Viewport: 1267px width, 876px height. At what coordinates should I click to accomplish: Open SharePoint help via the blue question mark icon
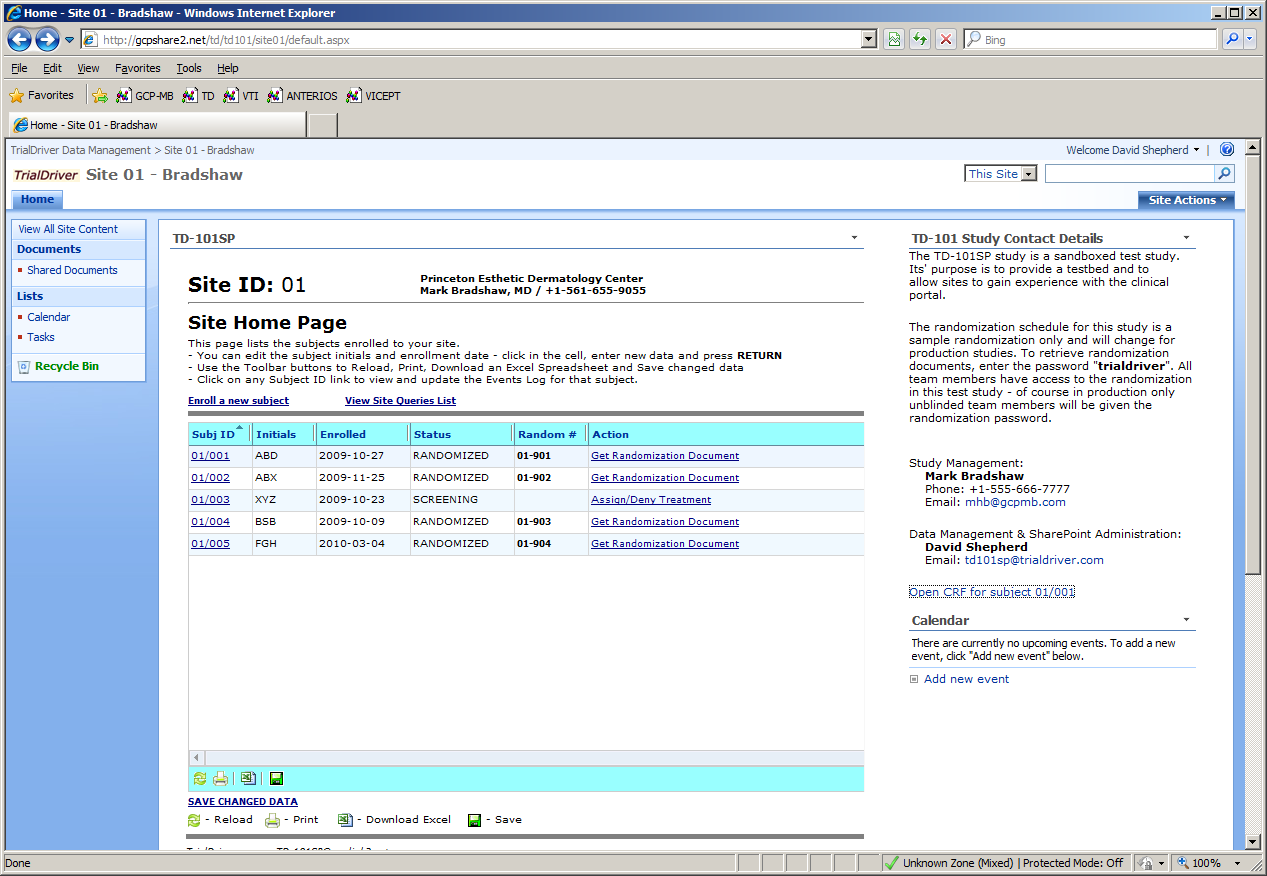[x=1226, y=150]
